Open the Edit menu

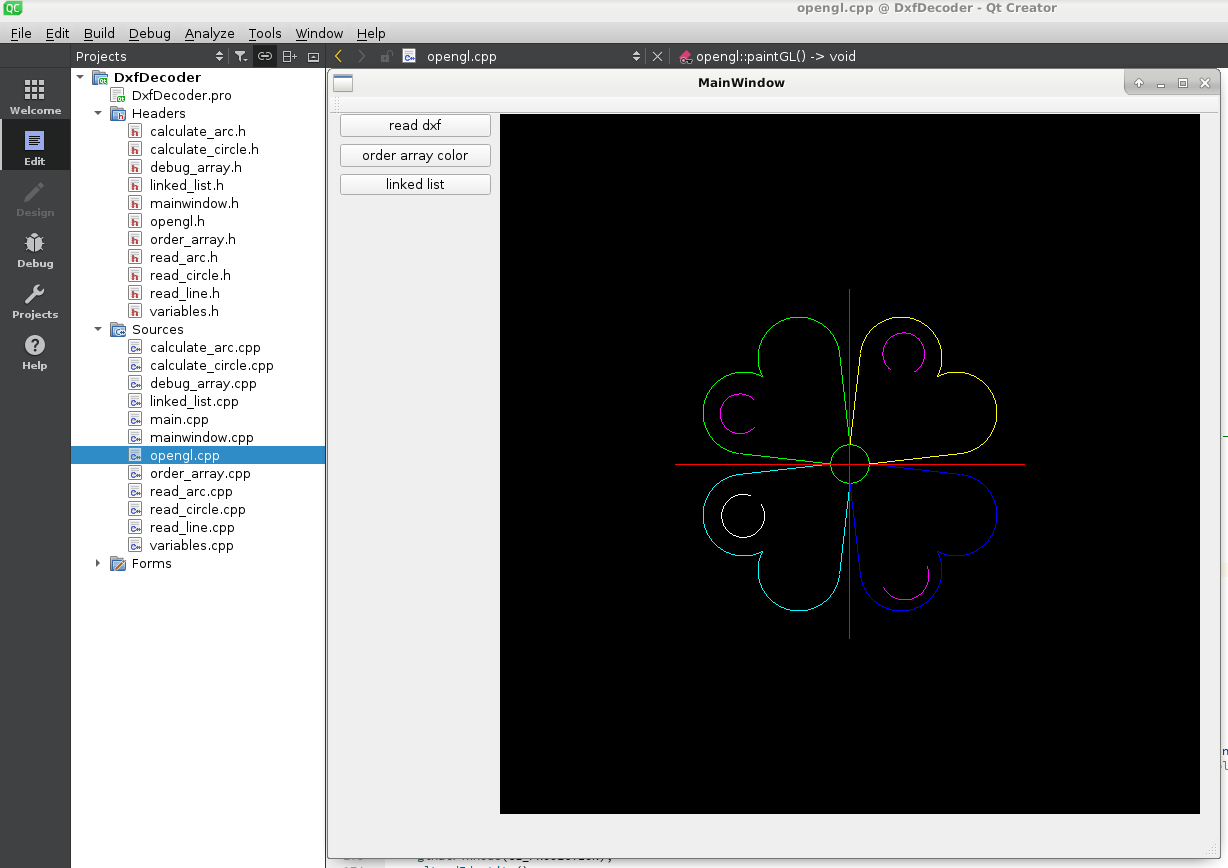pos(58,33)
